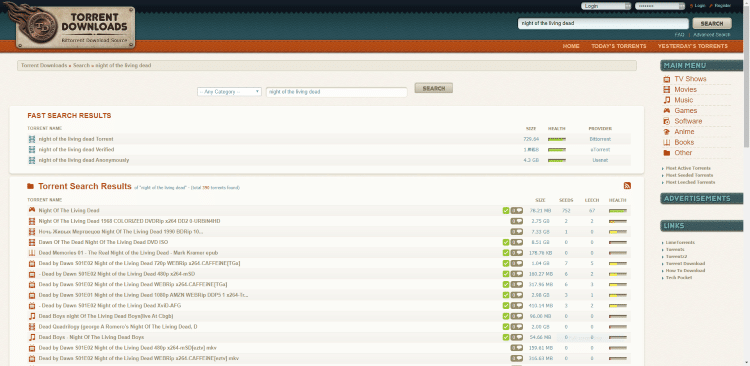
Task: Click the Music note icon in Main Menu
Action: 666,100
